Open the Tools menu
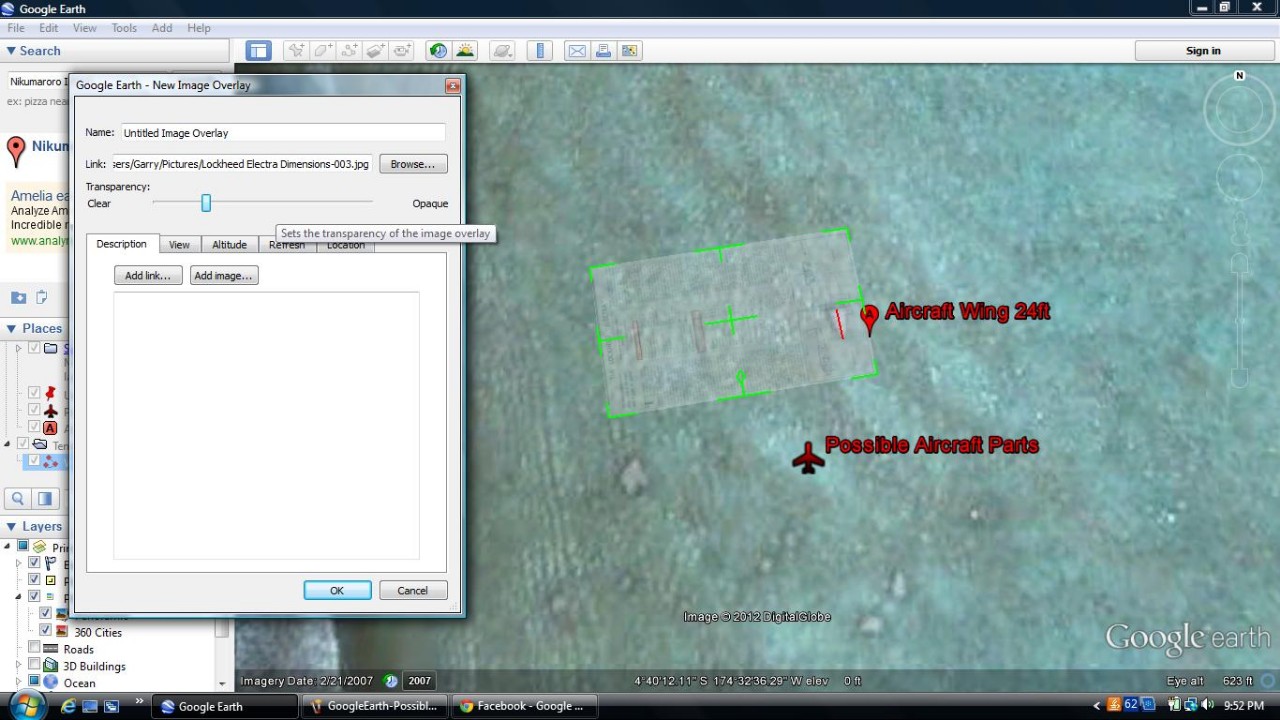Image resolution: width=1280 pixels, height=720 pixels. click(x=124, y=28)
